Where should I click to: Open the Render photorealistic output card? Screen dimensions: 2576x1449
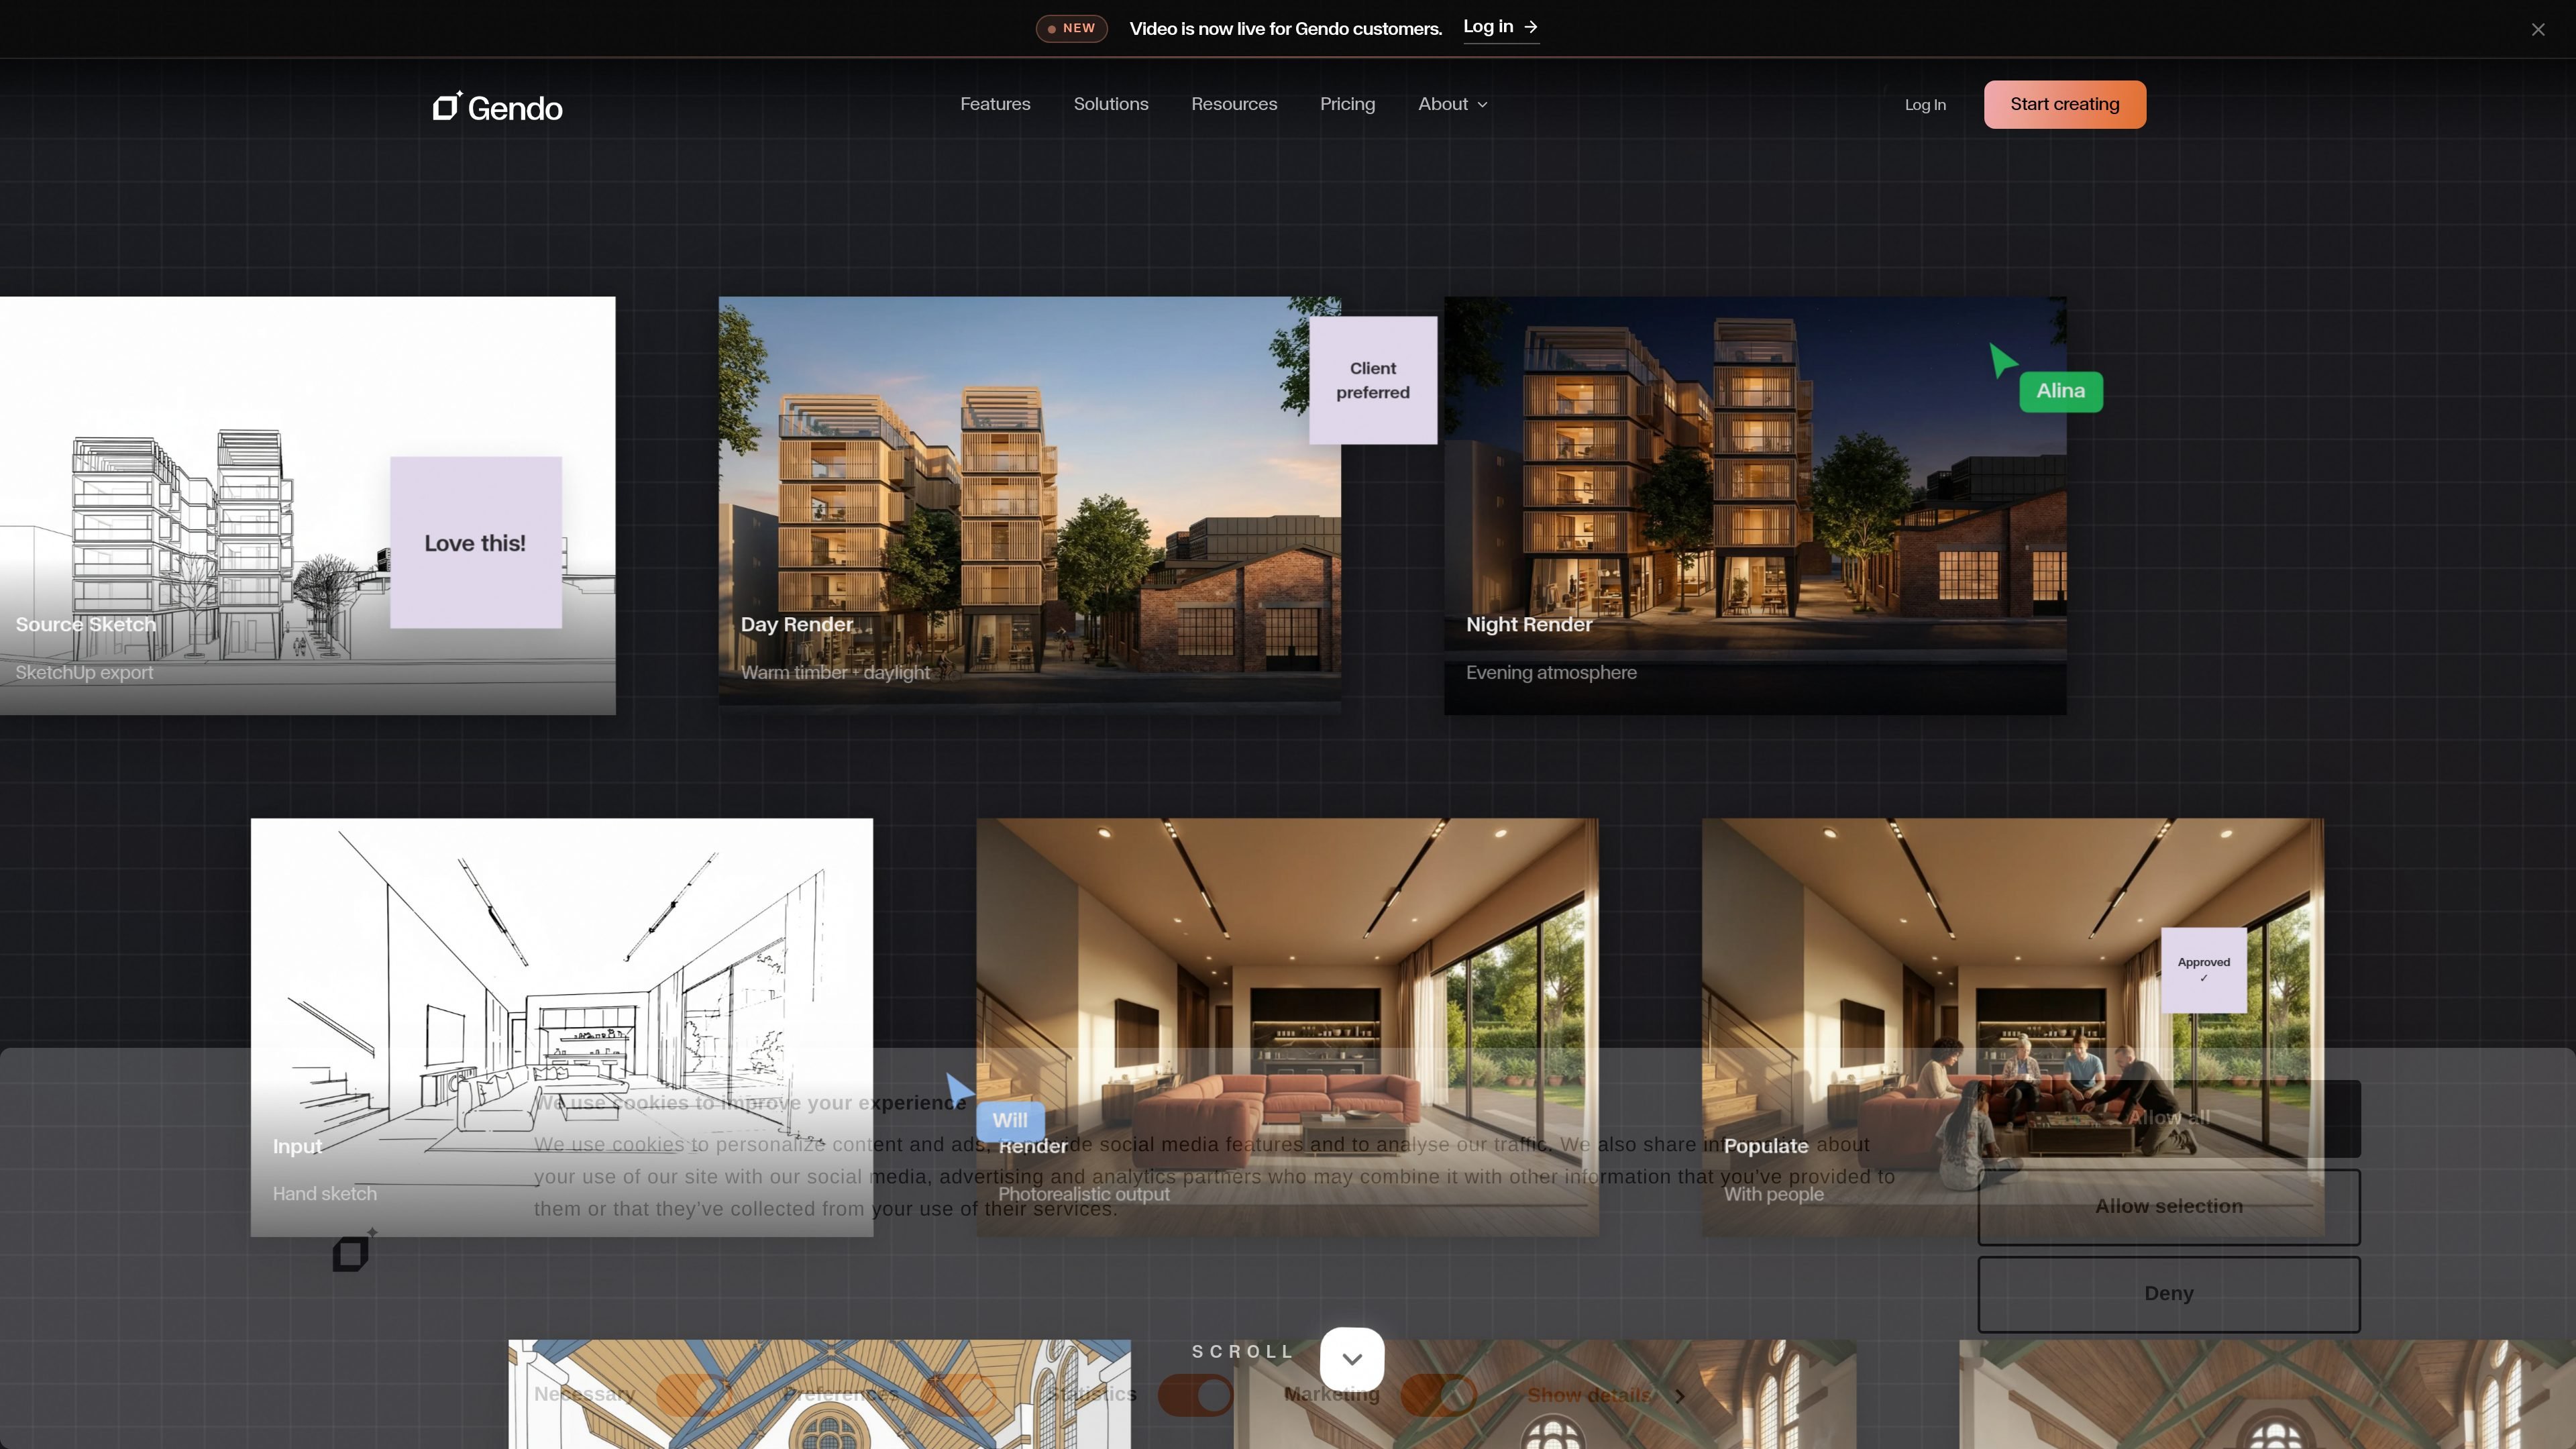tap(1287, 1027)
